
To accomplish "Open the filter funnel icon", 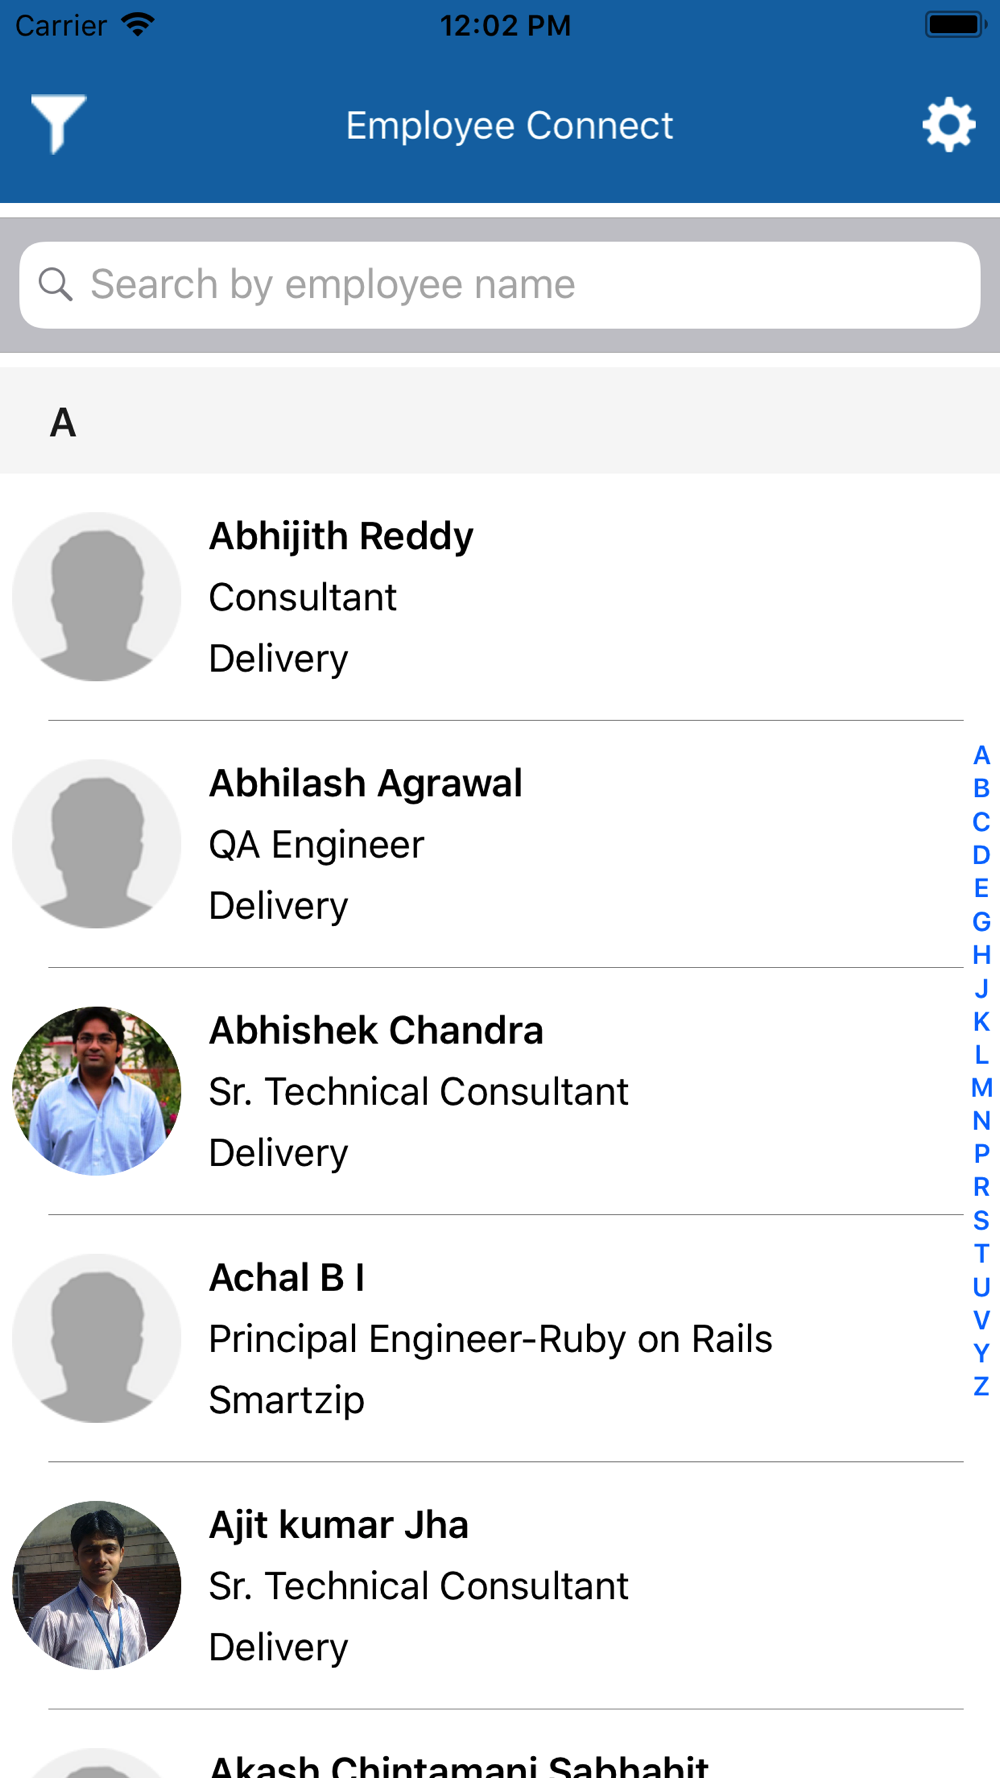I will (x=58, y=124).
